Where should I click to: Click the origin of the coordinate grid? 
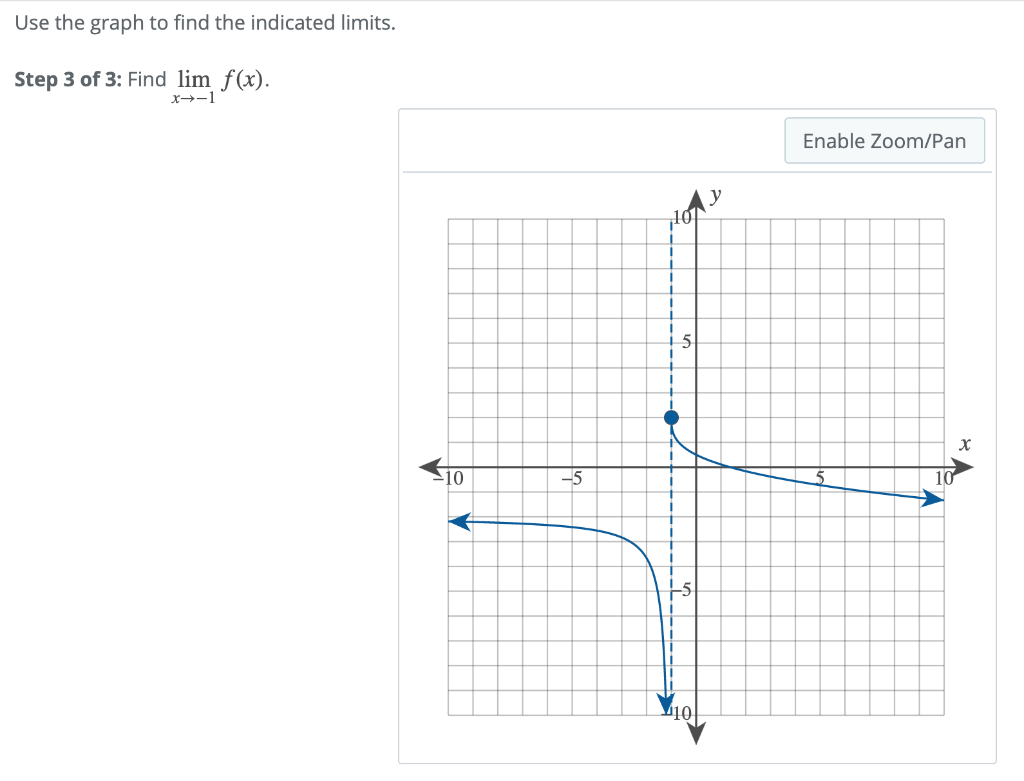[696, 466]
